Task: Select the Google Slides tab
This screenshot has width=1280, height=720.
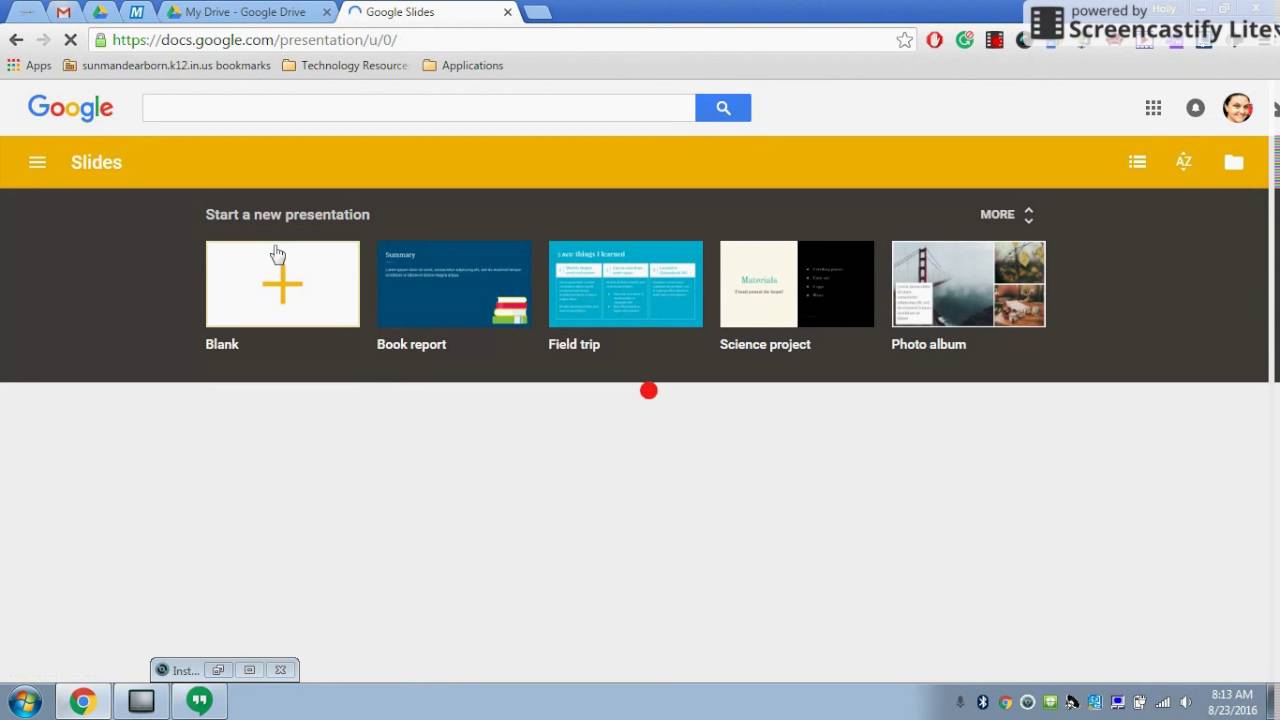Action: 429,12
